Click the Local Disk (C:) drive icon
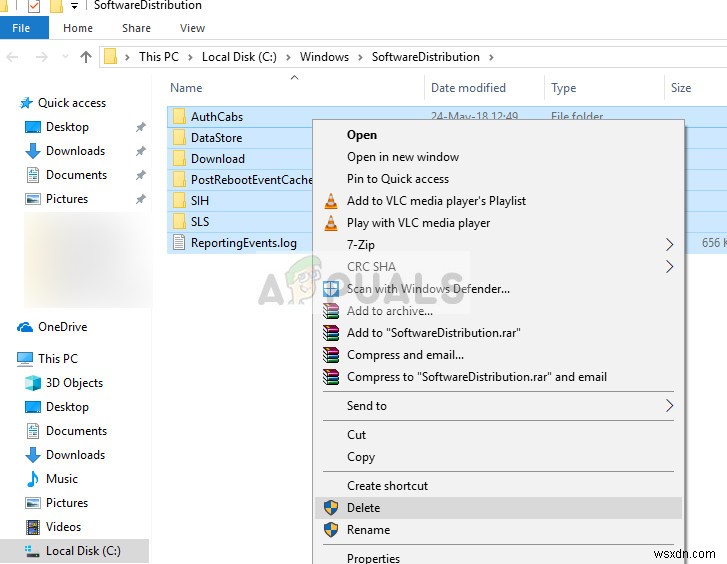Viewport: 727px width, 564px height. tap(32, 551)
